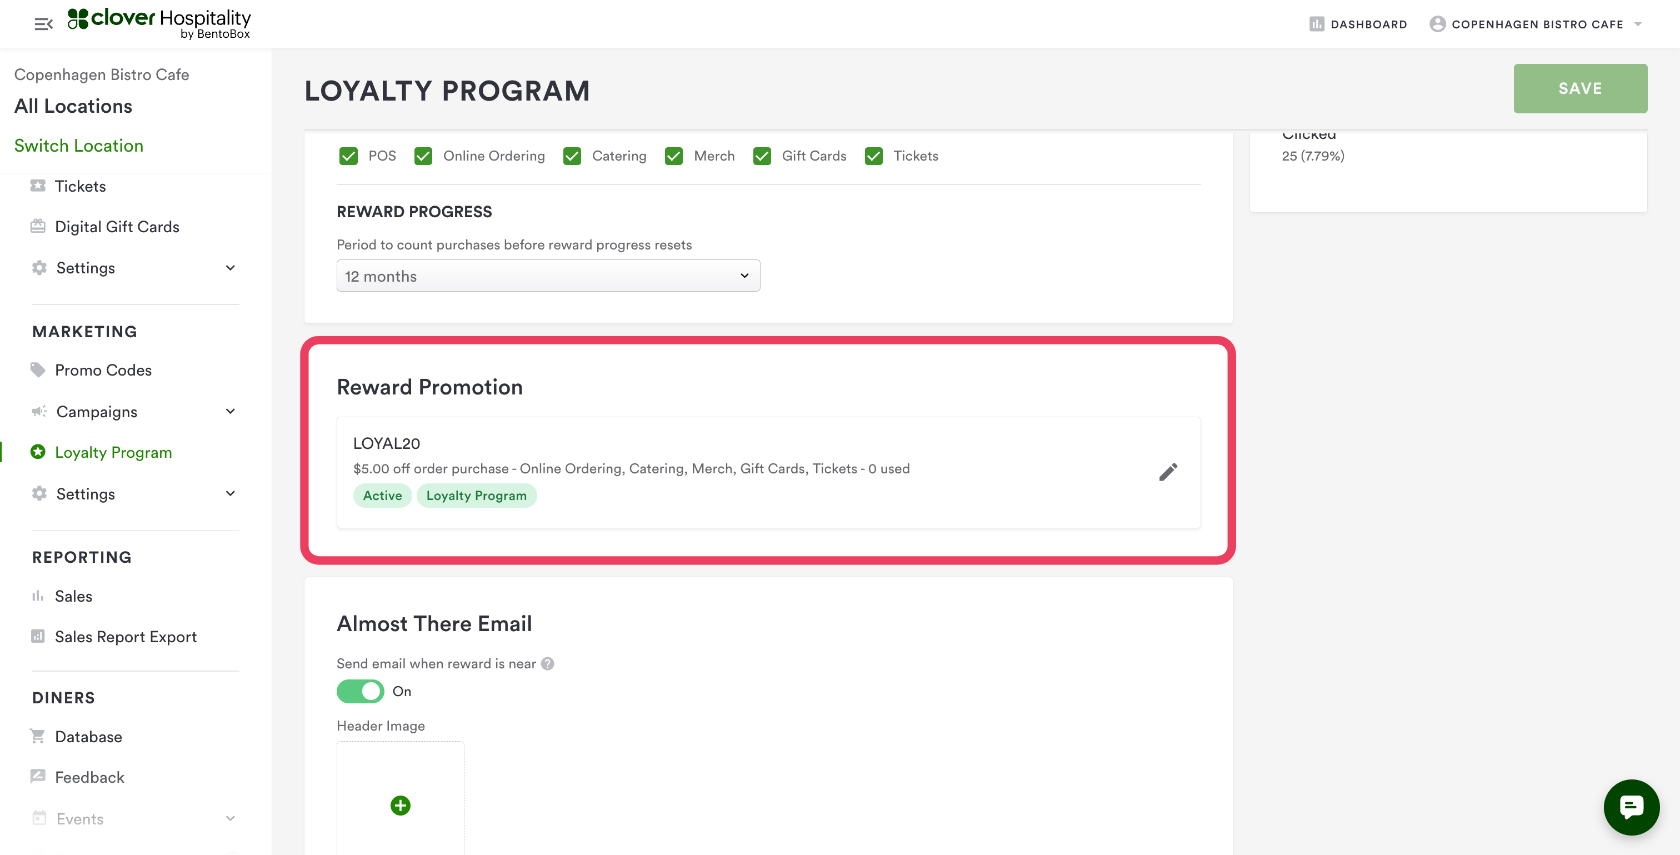The height and width of the screenshot is (855, 1680).
Task: Click the Copenhagen Bistro Cafe account icon
Action: point(1438,24)
